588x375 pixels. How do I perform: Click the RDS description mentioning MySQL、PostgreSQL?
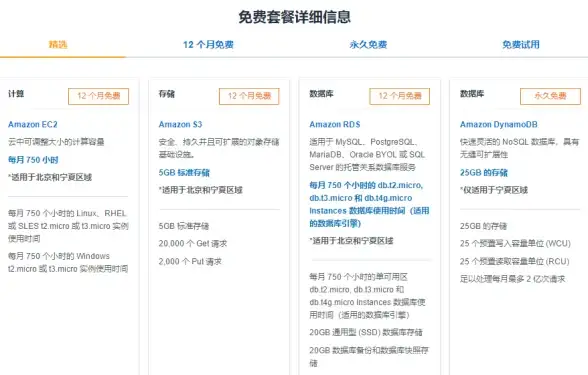click(x=368, y=154)
